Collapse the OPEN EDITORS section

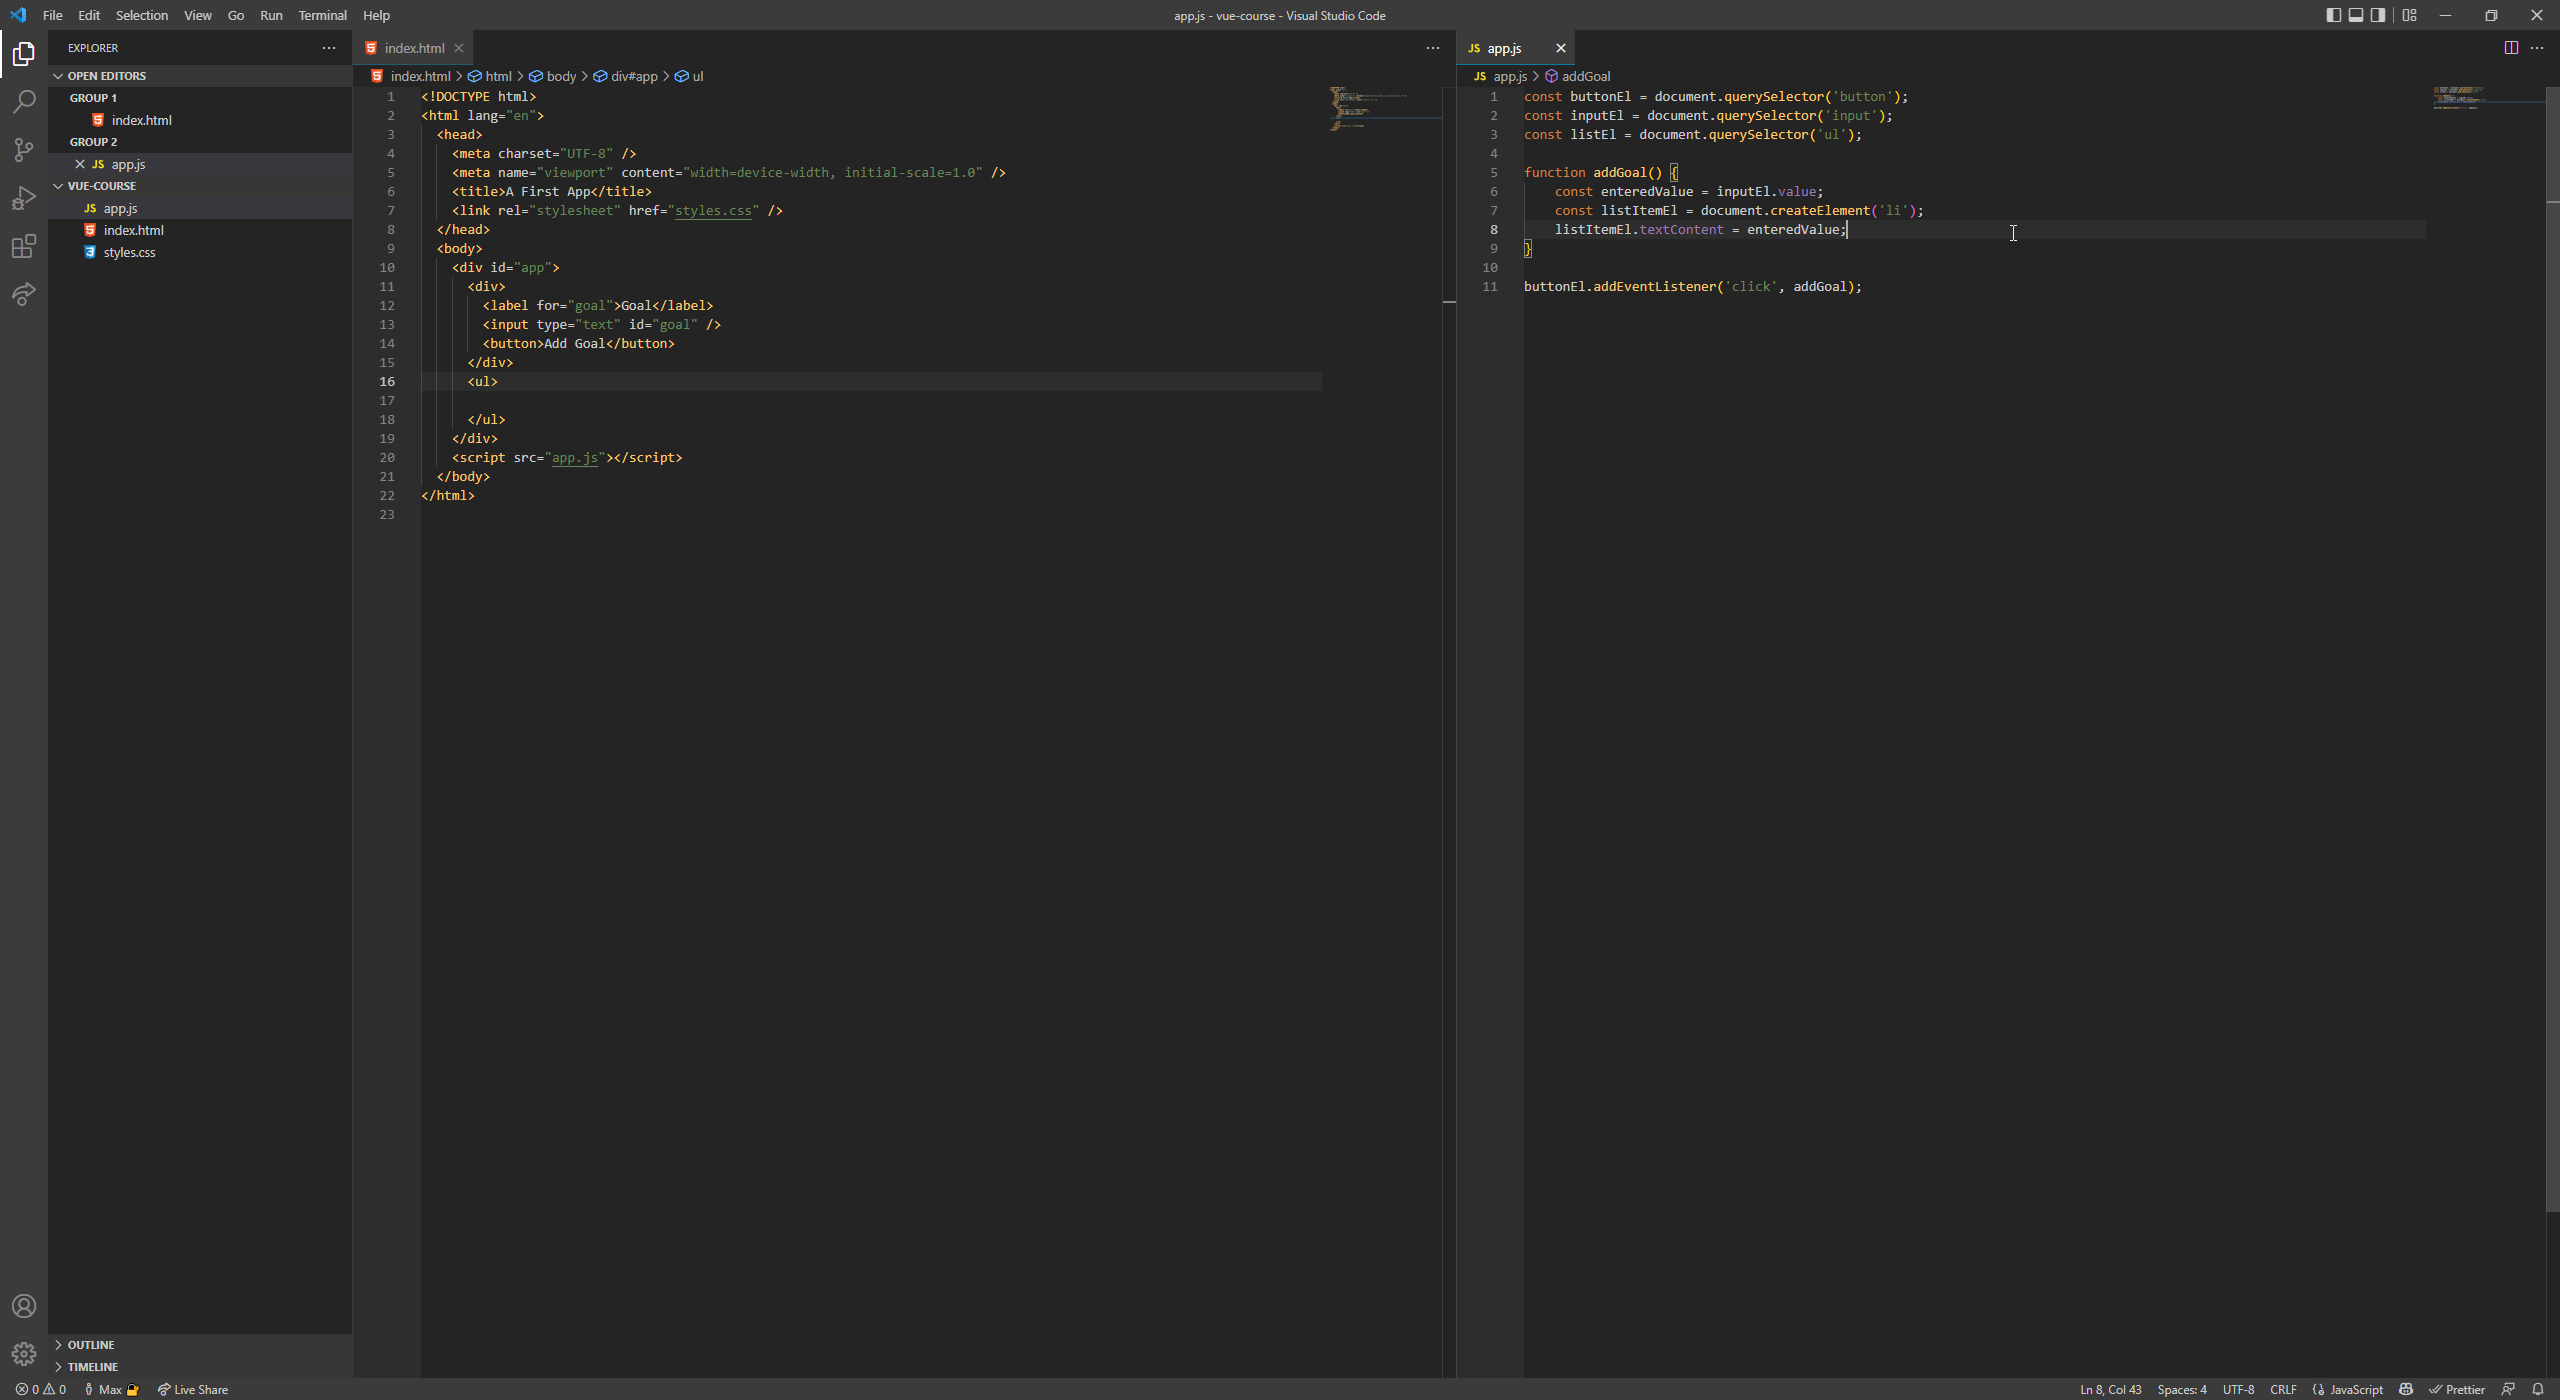(106, 76)
